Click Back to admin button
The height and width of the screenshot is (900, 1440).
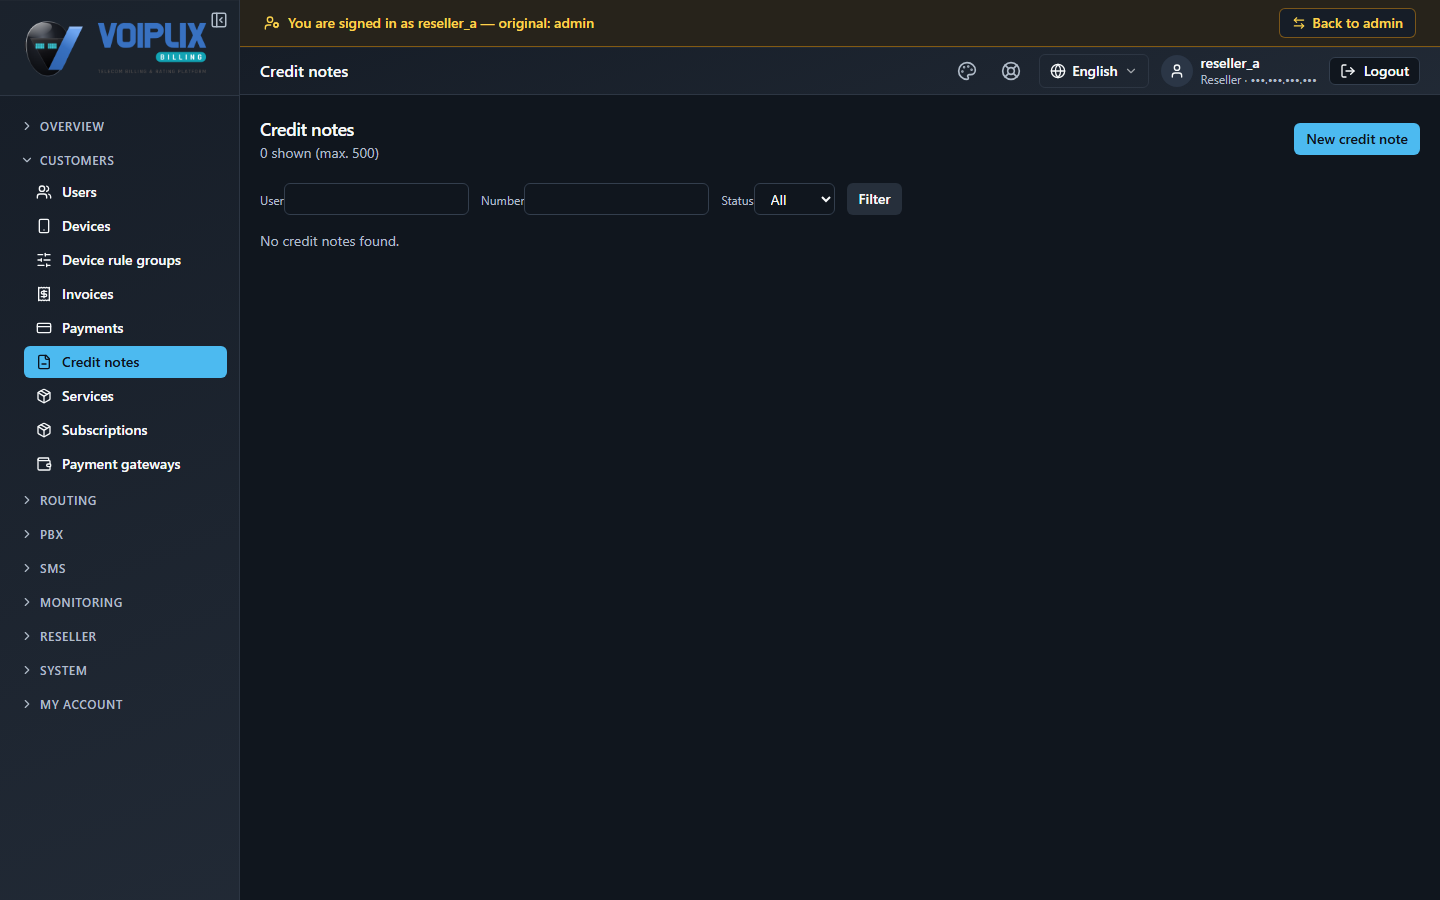point(1347,23)
